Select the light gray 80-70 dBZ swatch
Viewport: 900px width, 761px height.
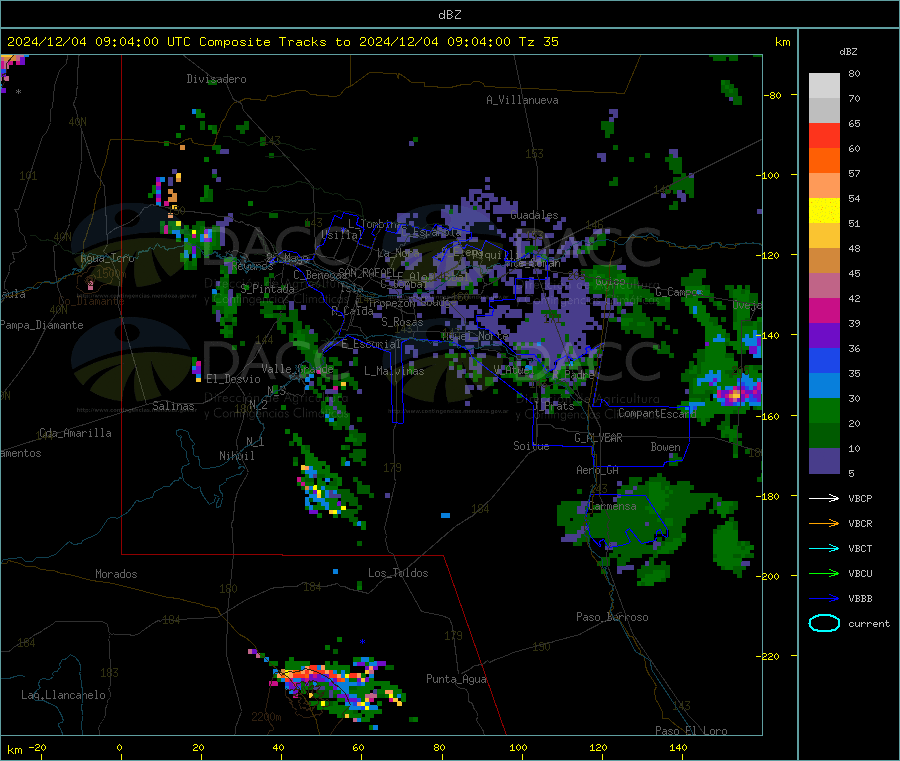click(x=824, y=86)
